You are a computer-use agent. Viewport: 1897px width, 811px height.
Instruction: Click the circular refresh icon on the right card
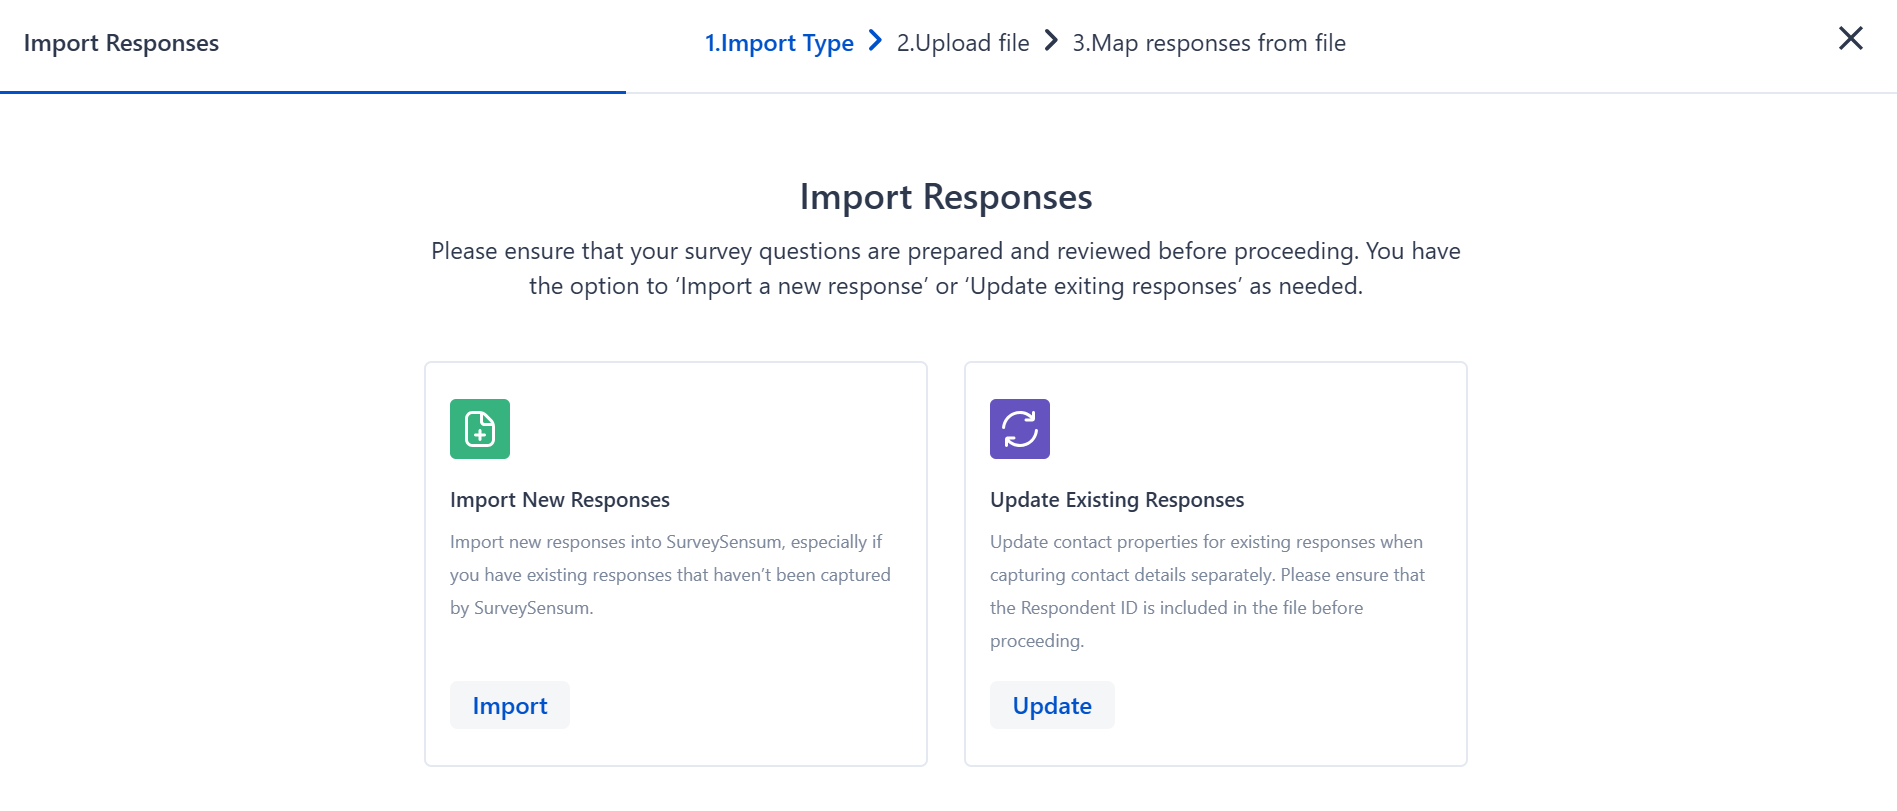coord(1019,428)
